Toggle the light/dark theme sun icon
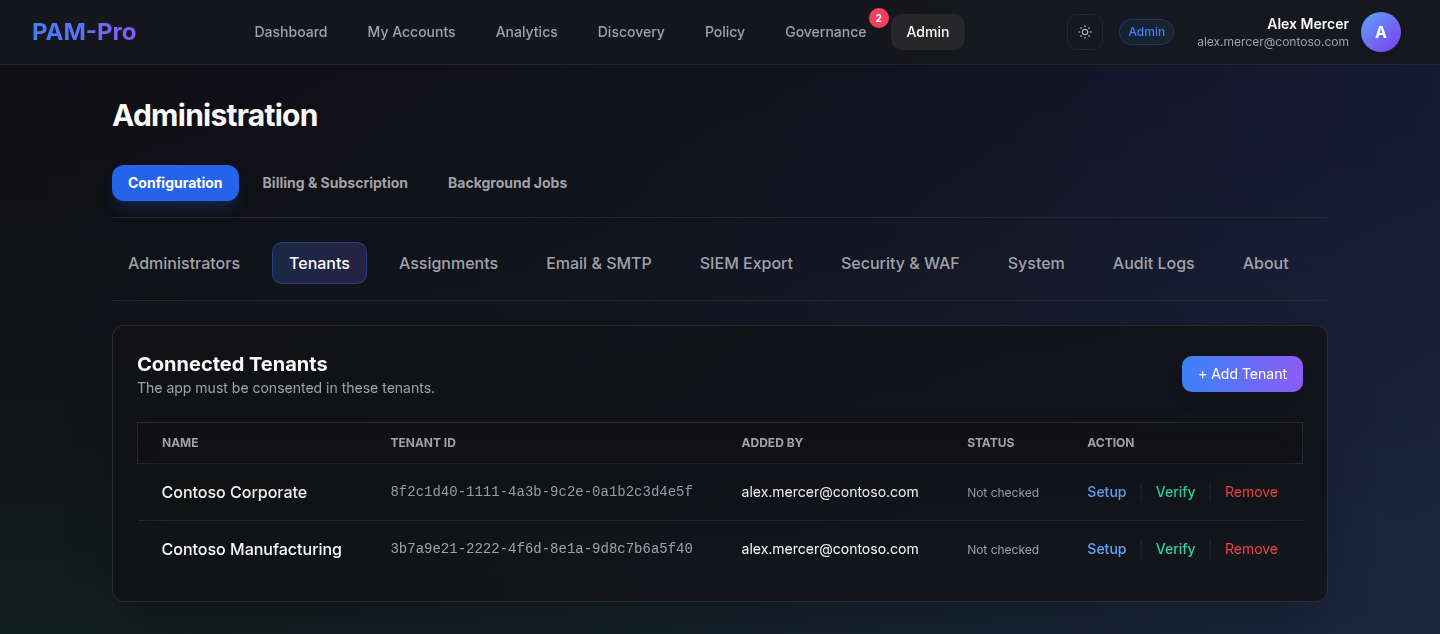This screenshot has height=634, width=1440. [1085, 32]
